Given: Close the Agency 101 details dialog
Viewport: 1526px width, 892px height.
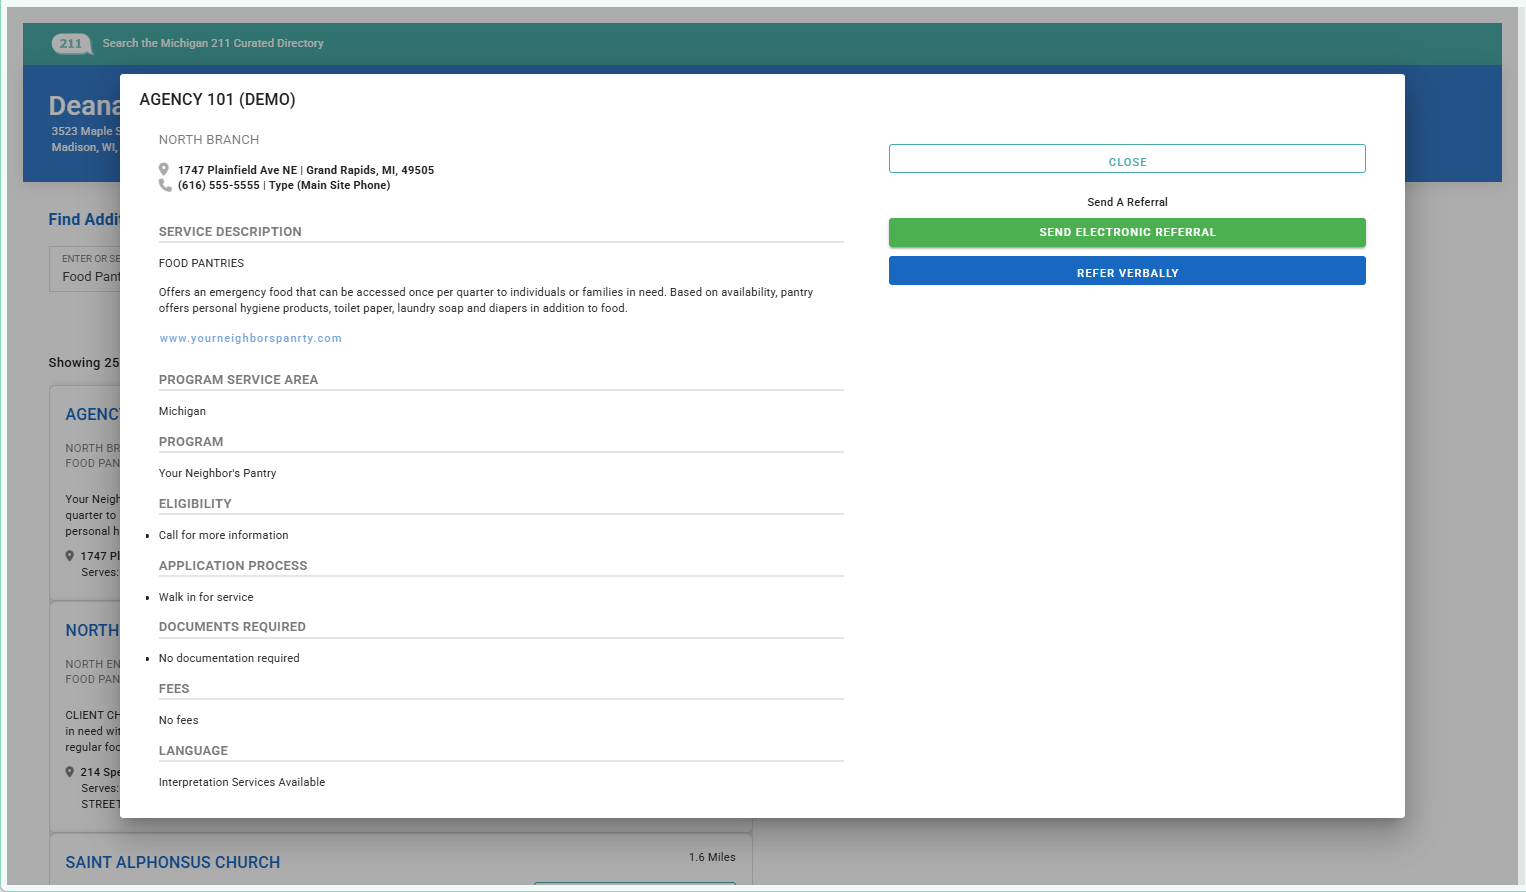Looking at the screenshot, I should pyautogui.click(x=1126, y=160).
